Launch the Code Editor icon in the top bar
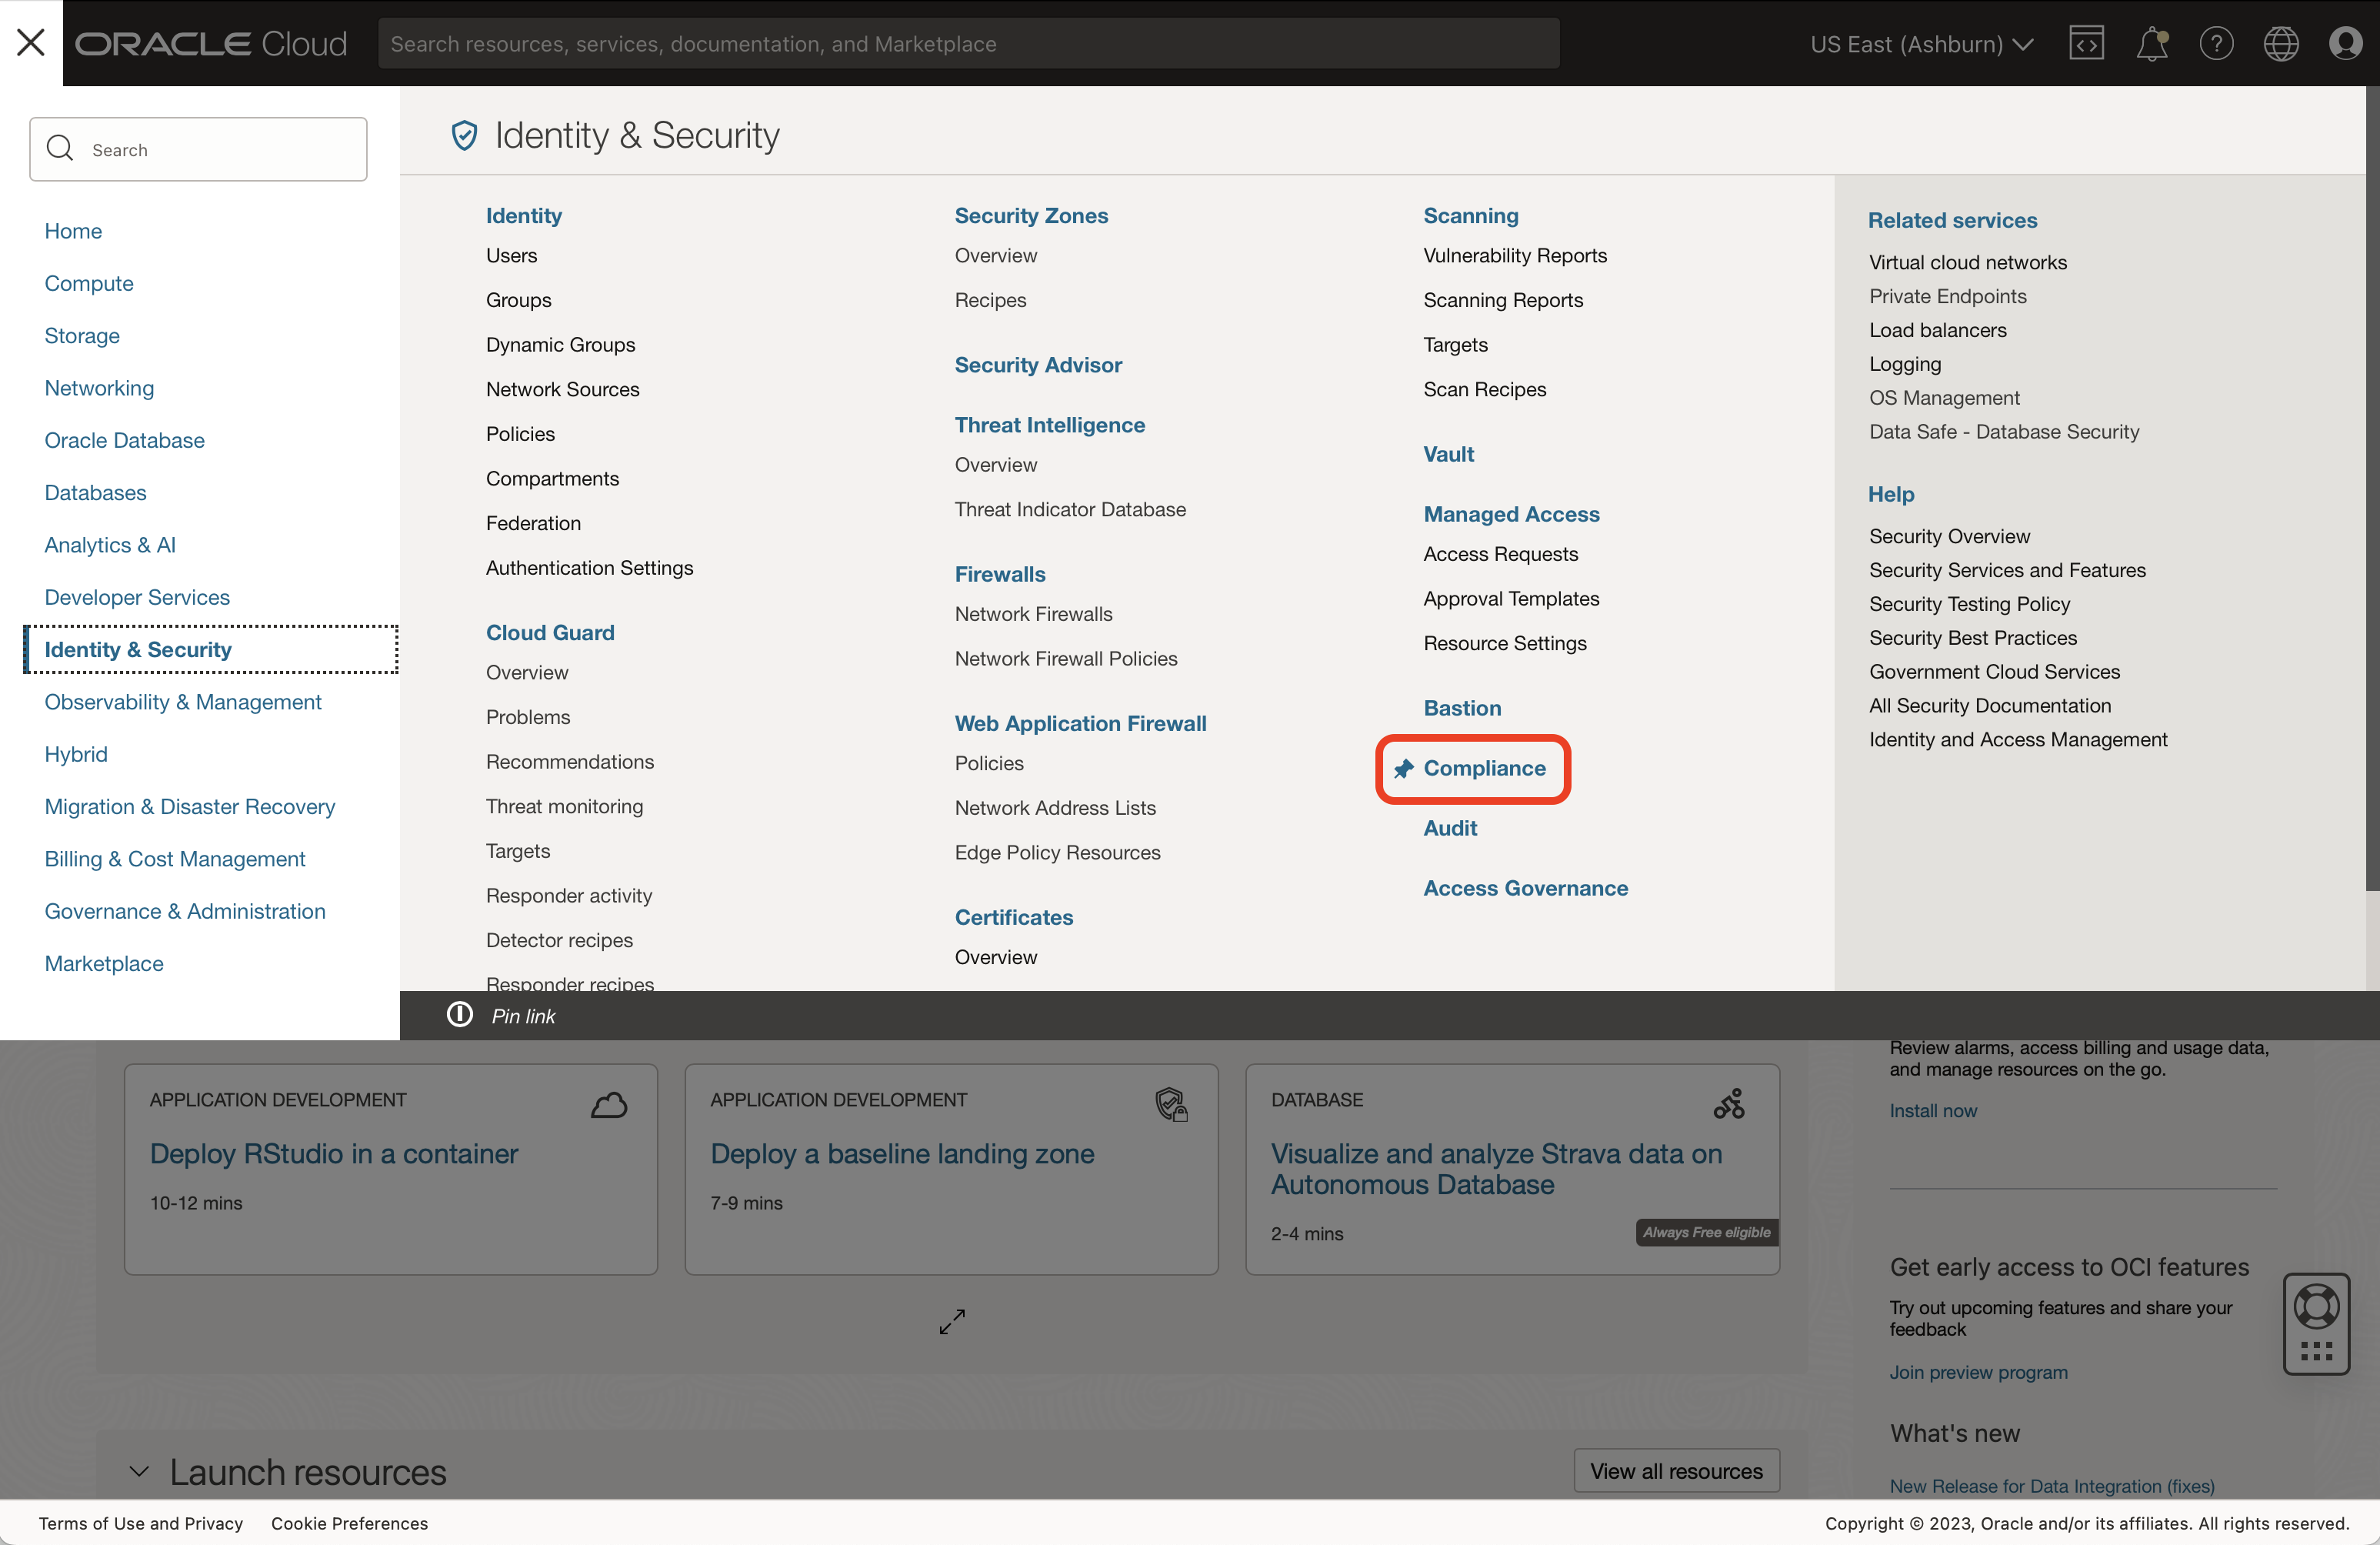 pyautogui.click(x=2087, y=43)
